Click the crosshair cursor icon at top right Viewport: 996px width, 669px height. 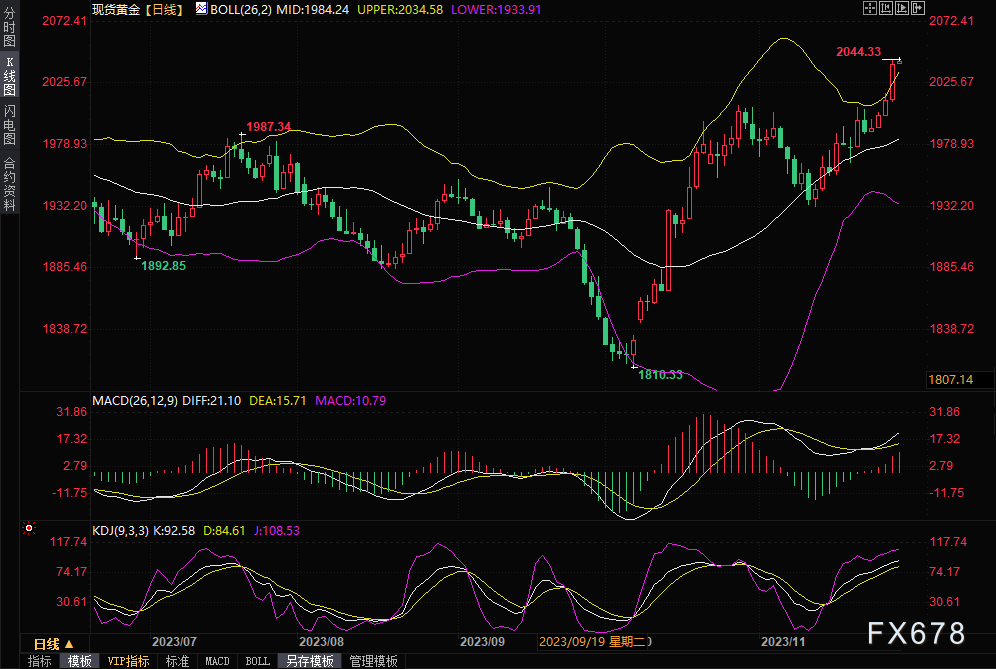pos(870,8)
